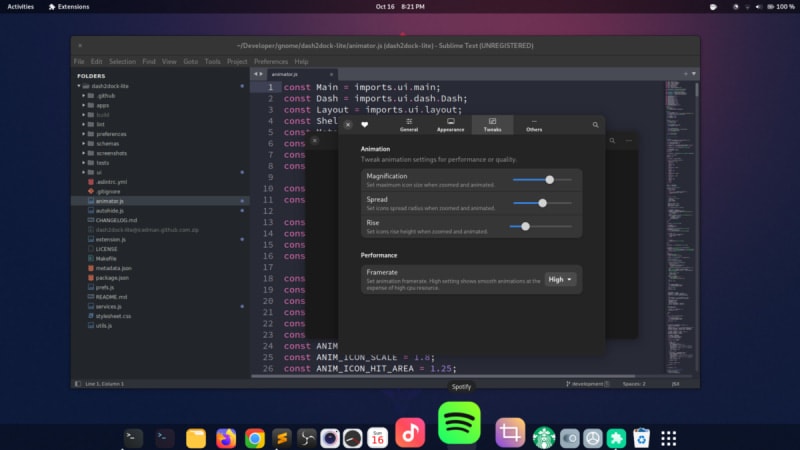
Task: Open the Music app in the dock
Action: tap(410, 432)
